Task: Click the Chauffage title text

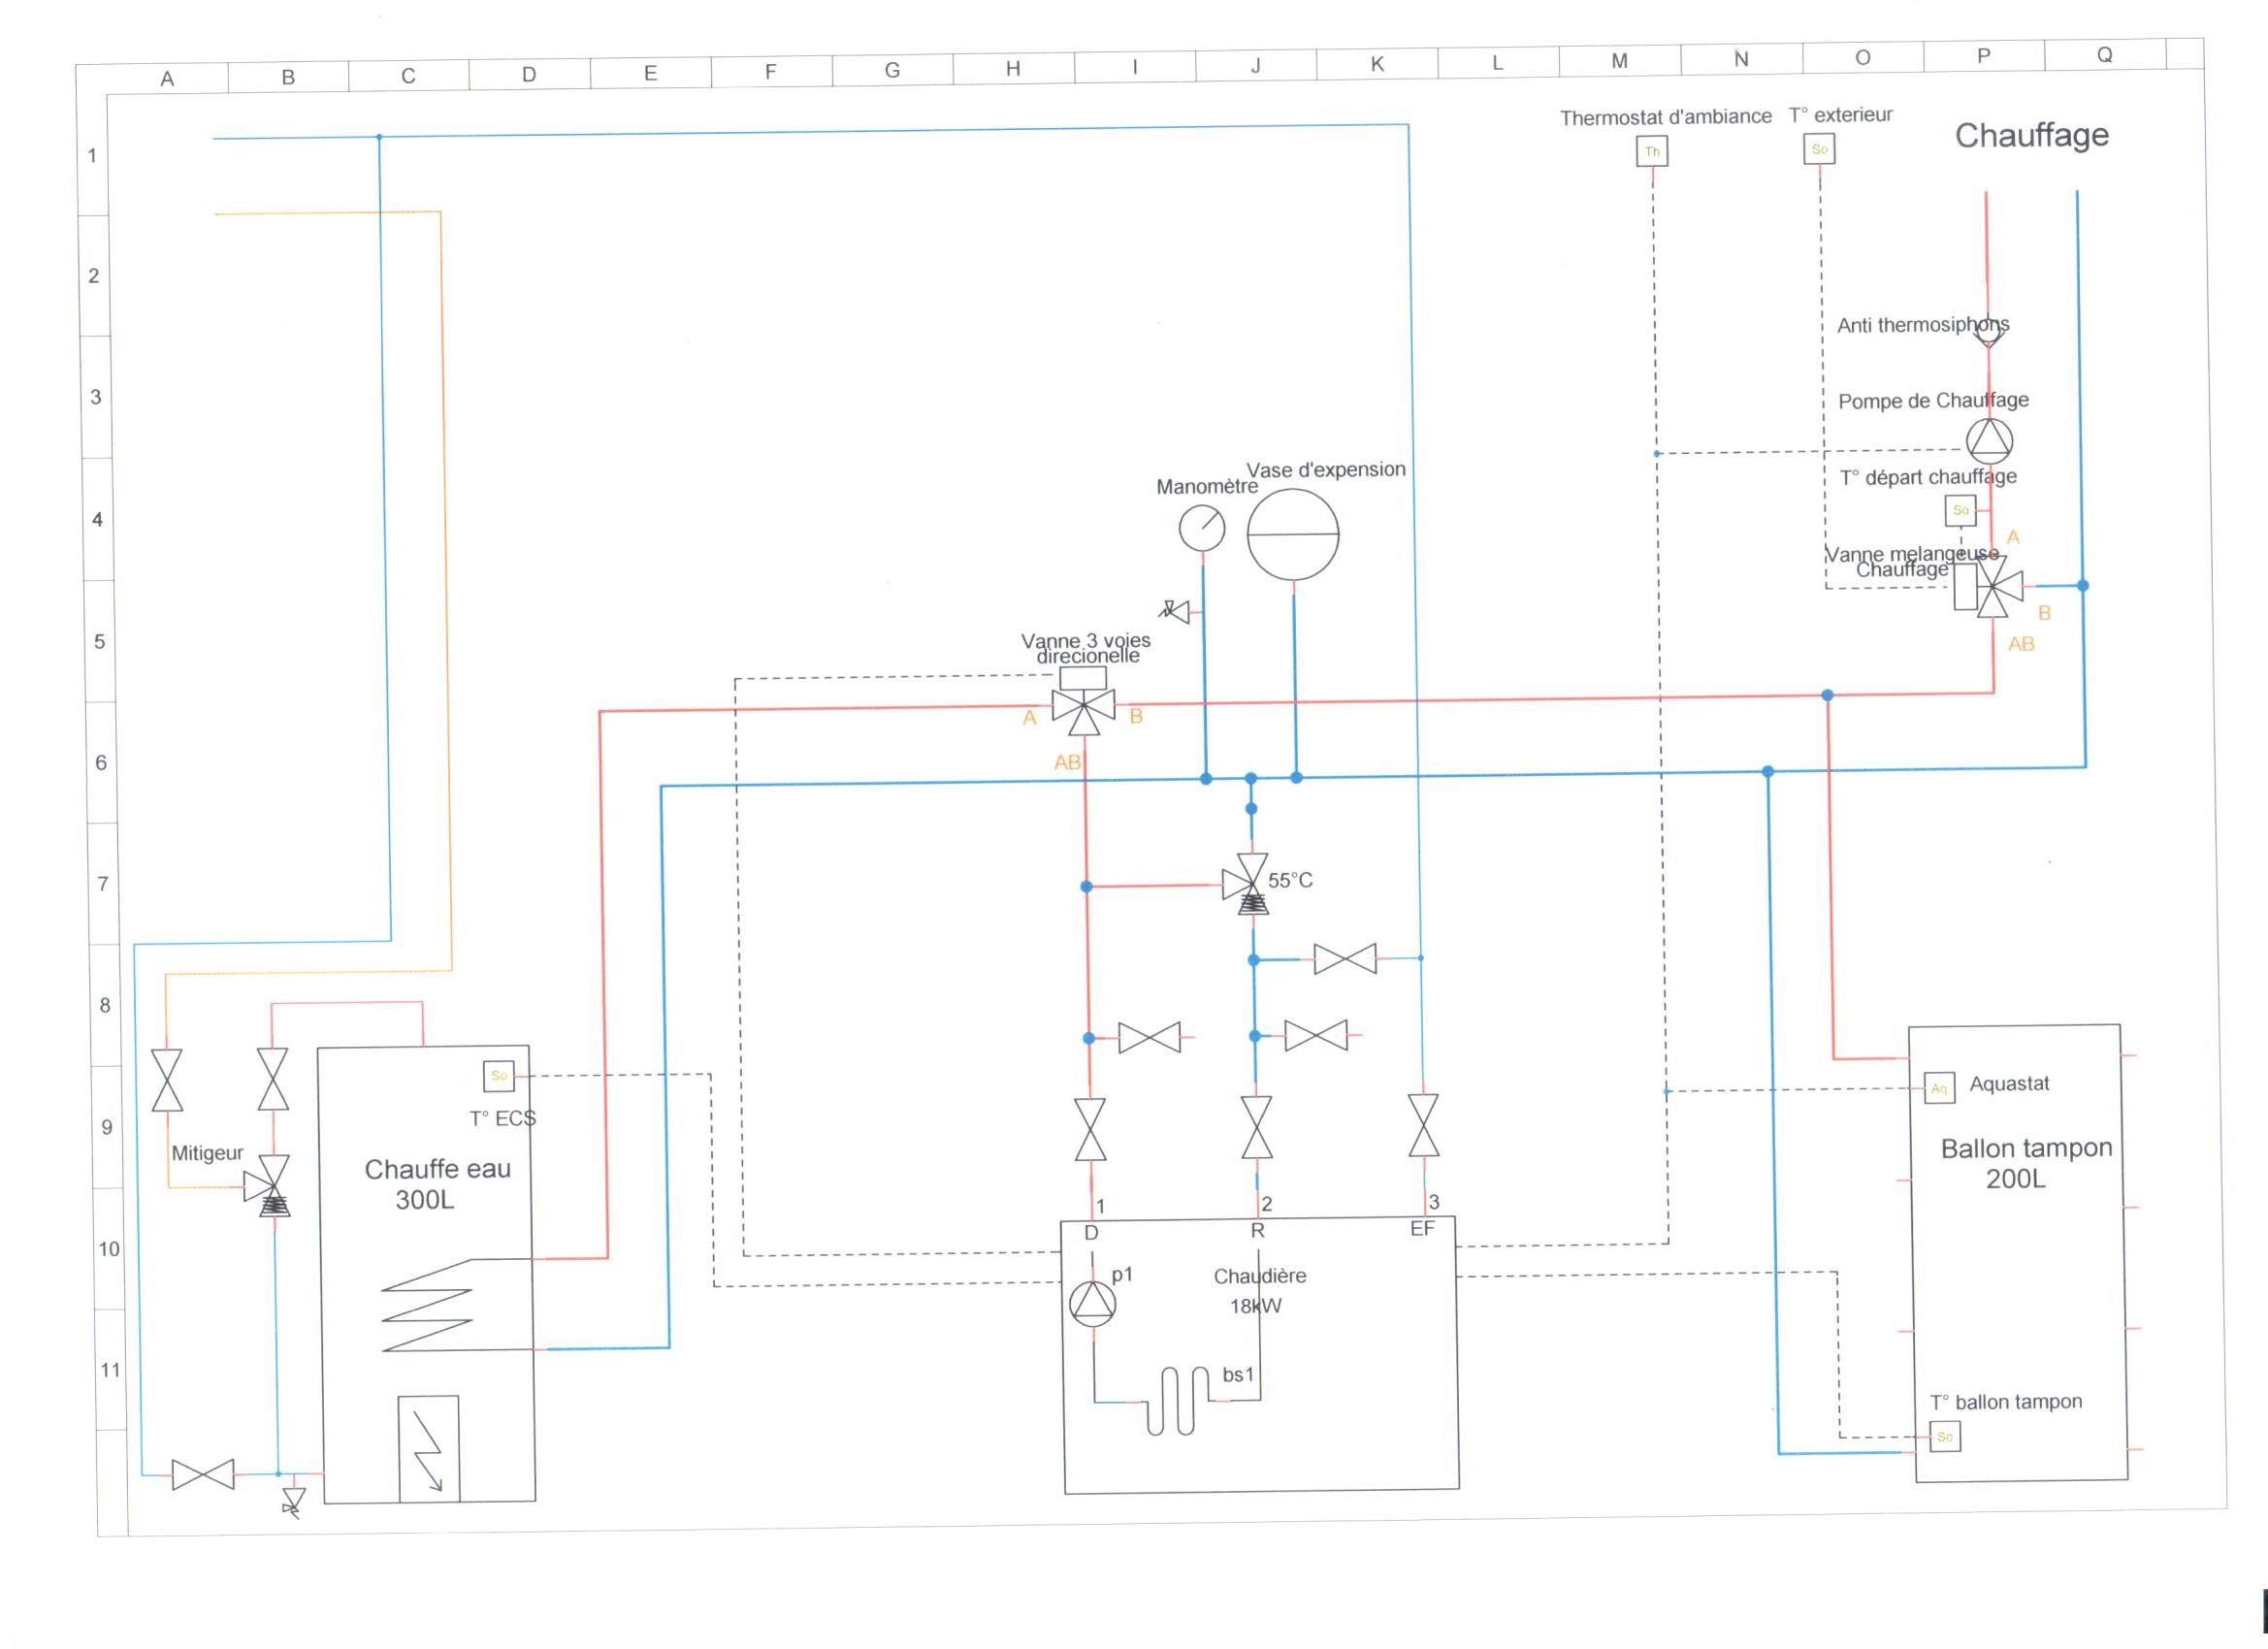Action: [2031, 135]
